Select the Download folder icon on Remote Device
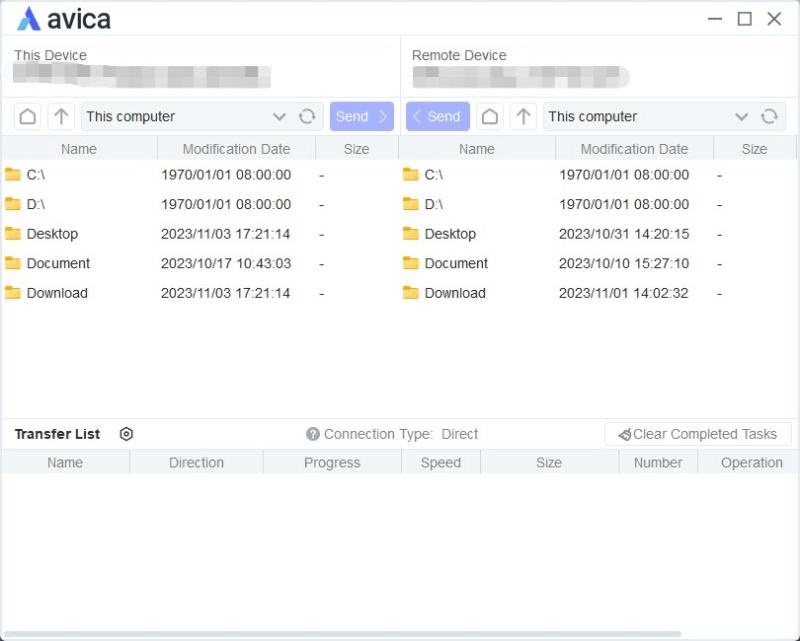This screenshot has height=641, width=800. coord(411,293)
